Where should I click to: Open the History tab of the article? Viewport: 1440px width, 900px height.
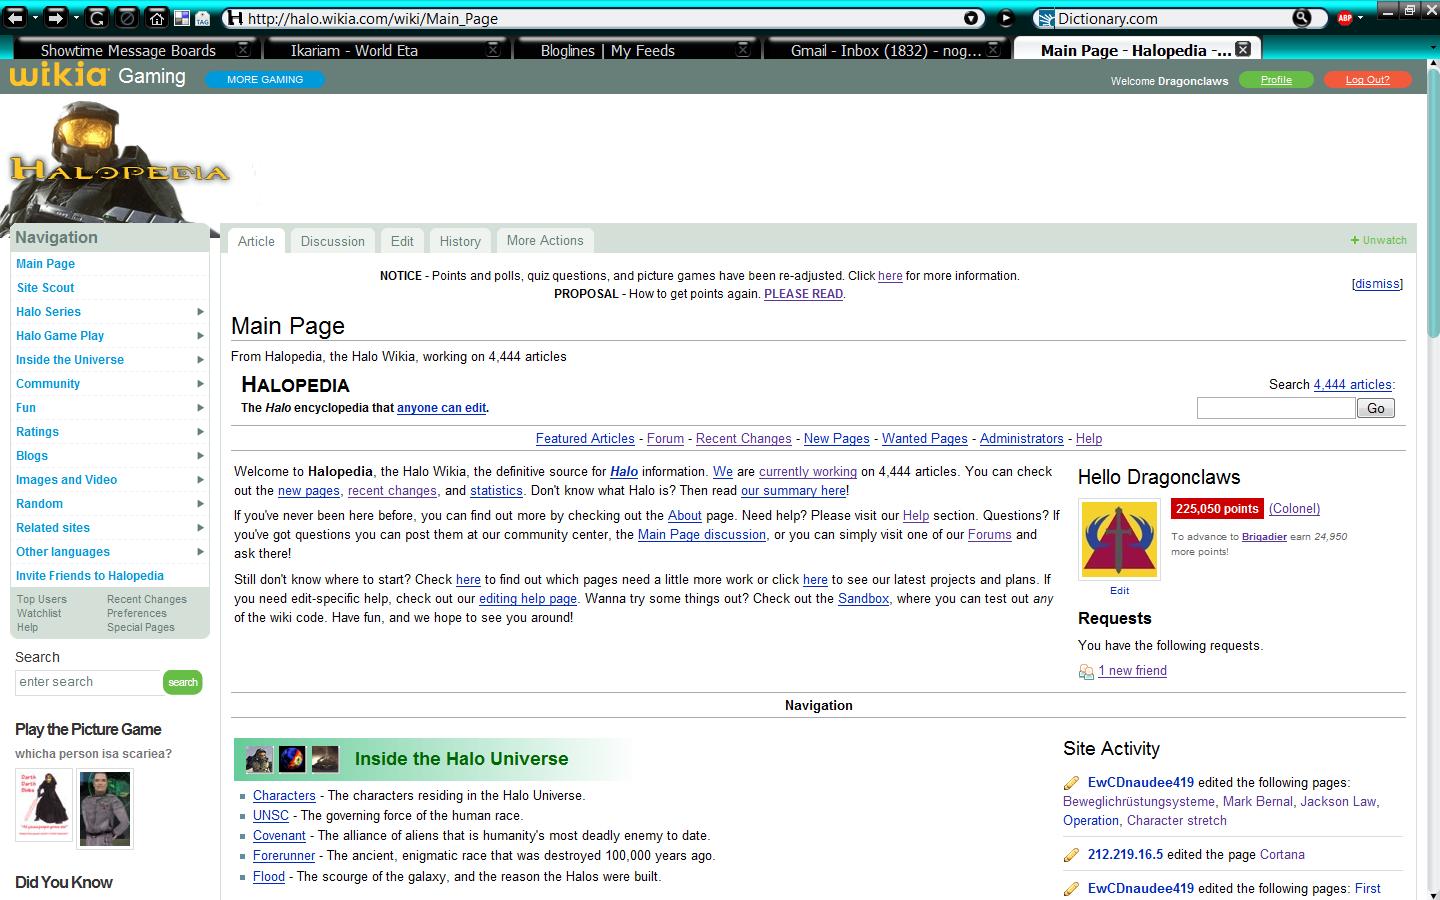pos(460,241)
